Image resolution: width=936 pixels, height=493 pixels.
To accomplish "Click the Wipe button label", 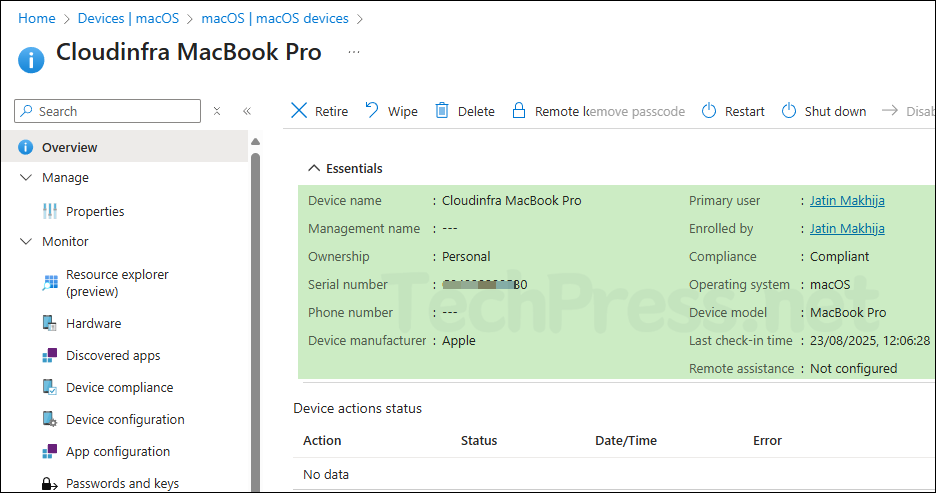I will 402,112.
